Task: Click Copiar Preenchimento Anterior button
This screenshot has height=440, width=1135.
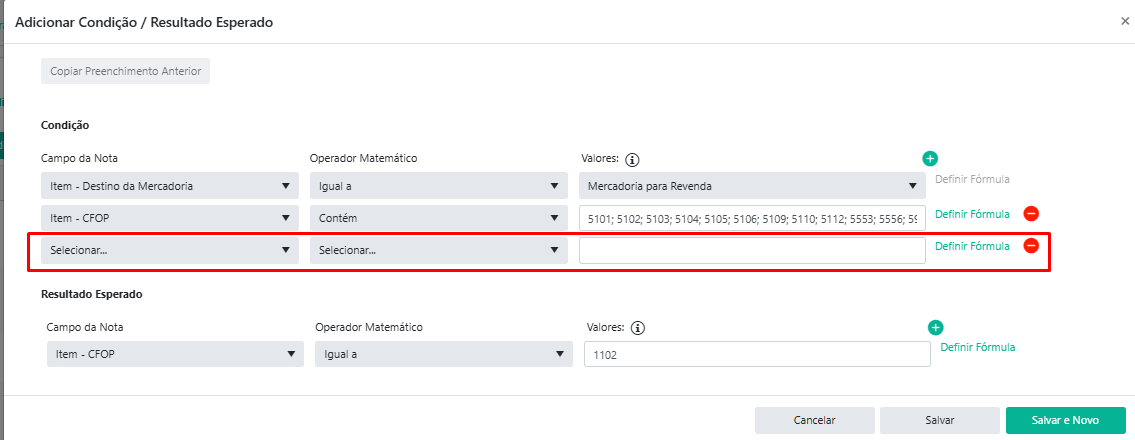Action: (125, 71)
